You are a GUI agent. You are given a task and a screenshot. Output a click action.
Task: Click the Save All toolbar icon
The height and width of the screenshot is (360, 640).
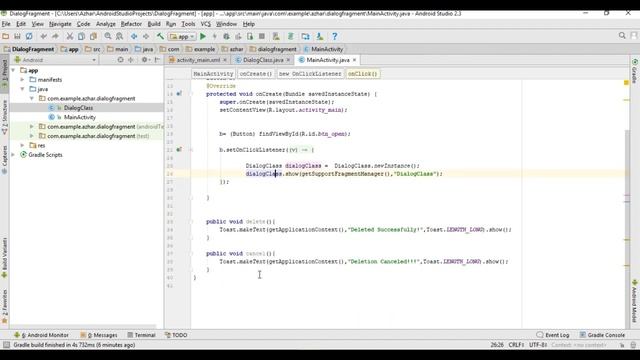point(17,36)
